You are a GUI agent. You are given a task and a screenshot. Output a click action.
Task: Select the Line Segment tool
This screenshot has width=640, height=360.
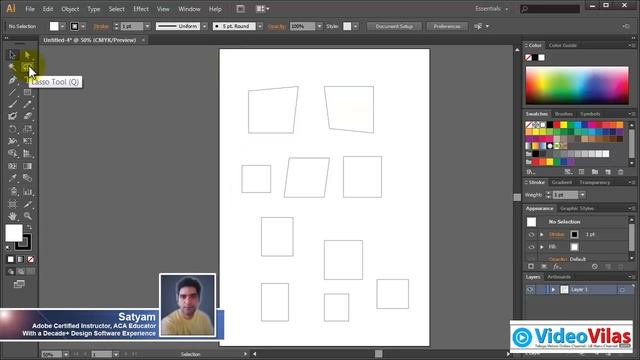[12, 92]
